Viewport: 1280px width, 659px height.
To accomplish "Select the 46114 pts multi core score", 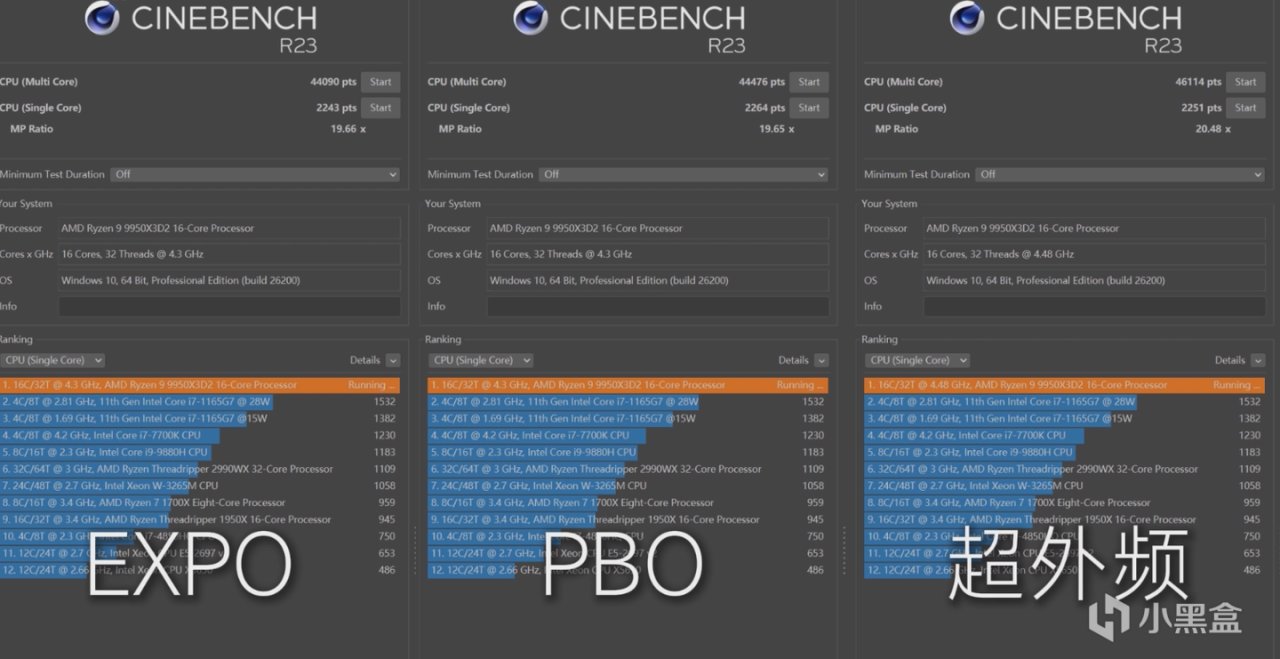I will tap(1198, 82).
